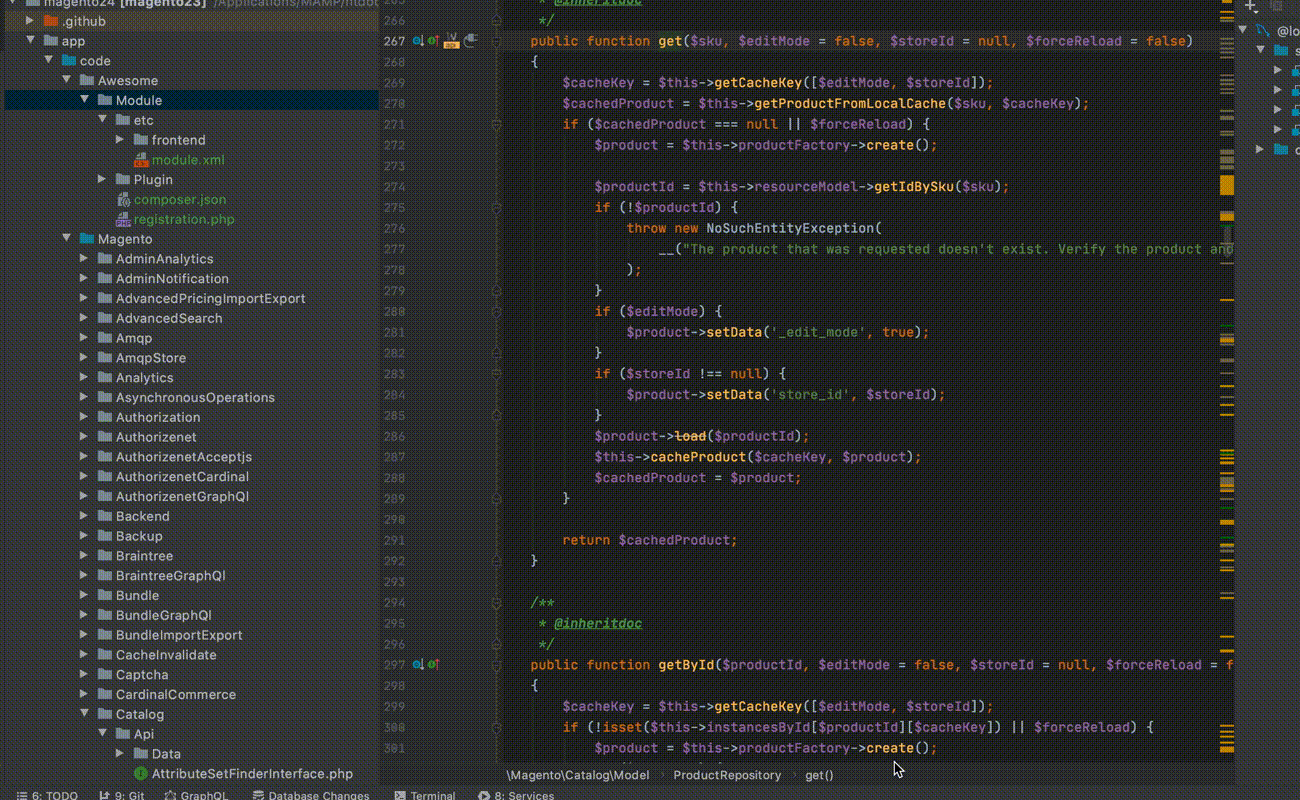Expand the frontend folder

click(120, 140)
